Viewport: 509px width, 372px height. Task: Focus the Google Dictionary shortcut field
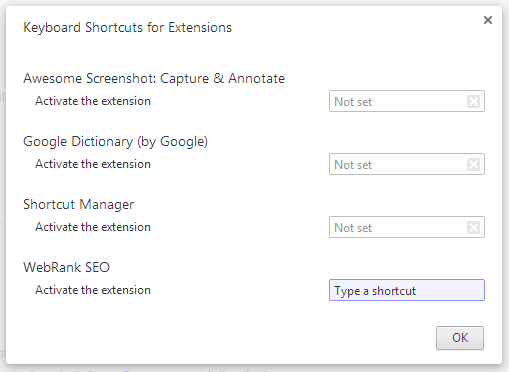(407, 164)
